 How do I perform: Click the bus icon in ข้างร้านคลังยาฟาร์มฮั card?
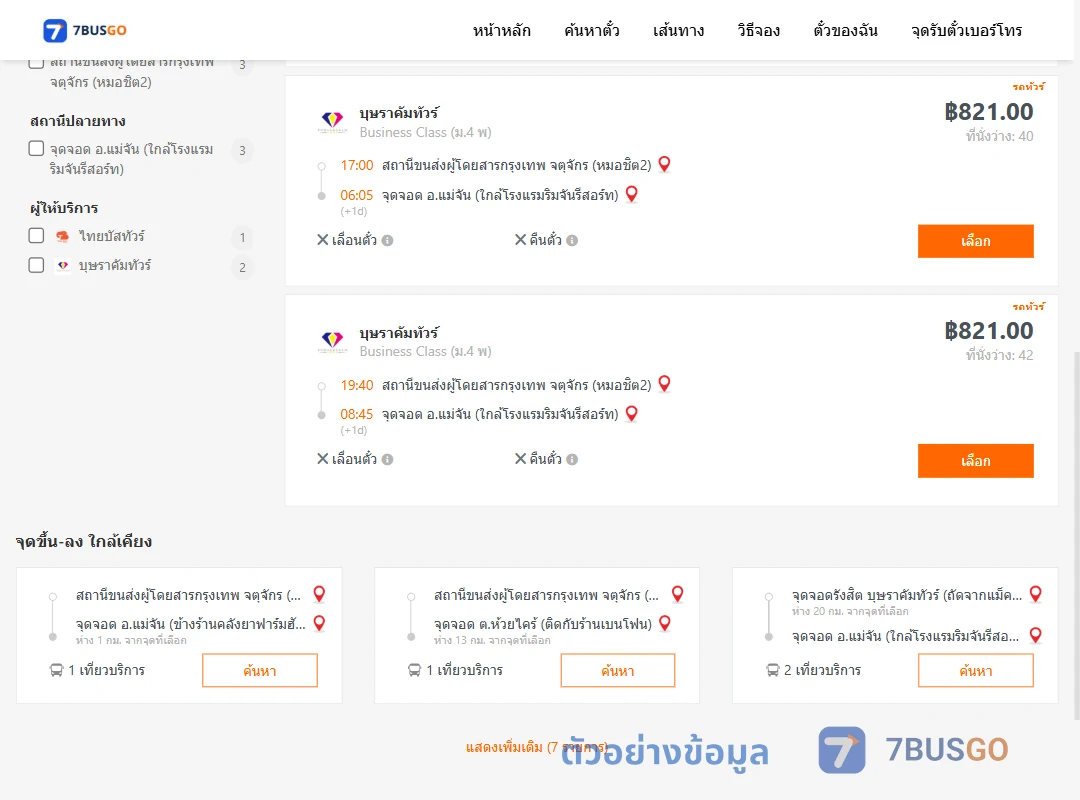[56, 670]
